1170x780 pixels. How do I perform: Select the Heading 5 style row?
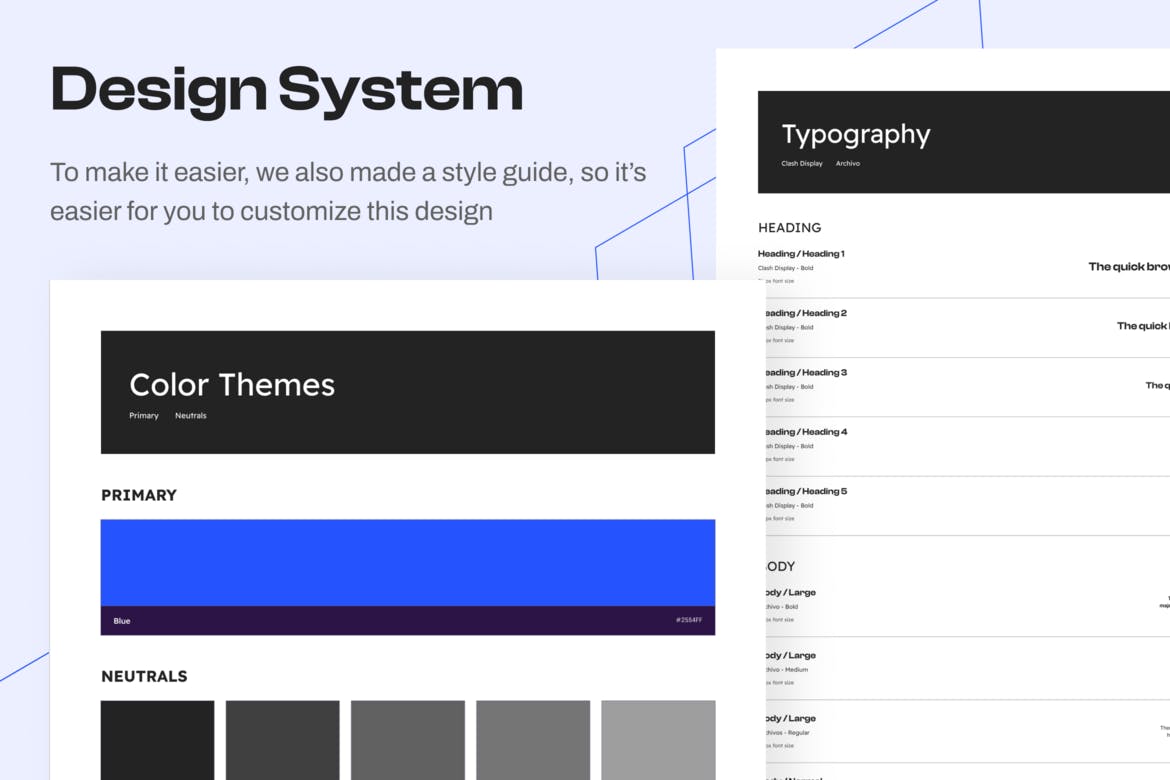(x=806, y=491)
